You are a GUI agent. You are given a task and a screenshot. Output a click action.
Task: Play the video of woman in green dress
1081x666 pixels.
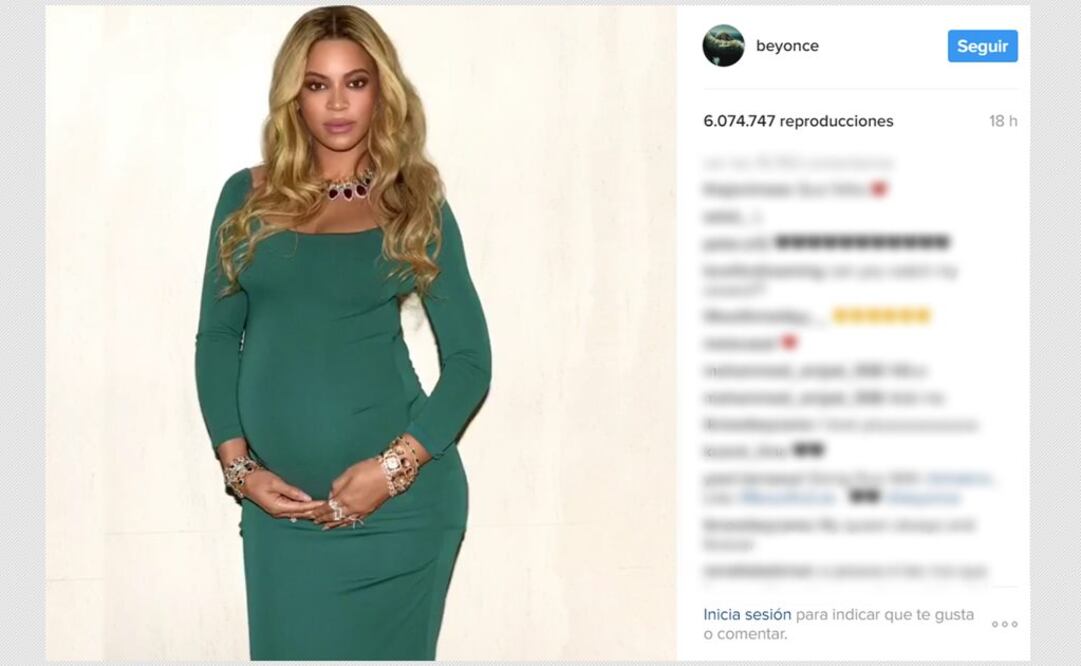pyautogui.click(x=361, y=332)
